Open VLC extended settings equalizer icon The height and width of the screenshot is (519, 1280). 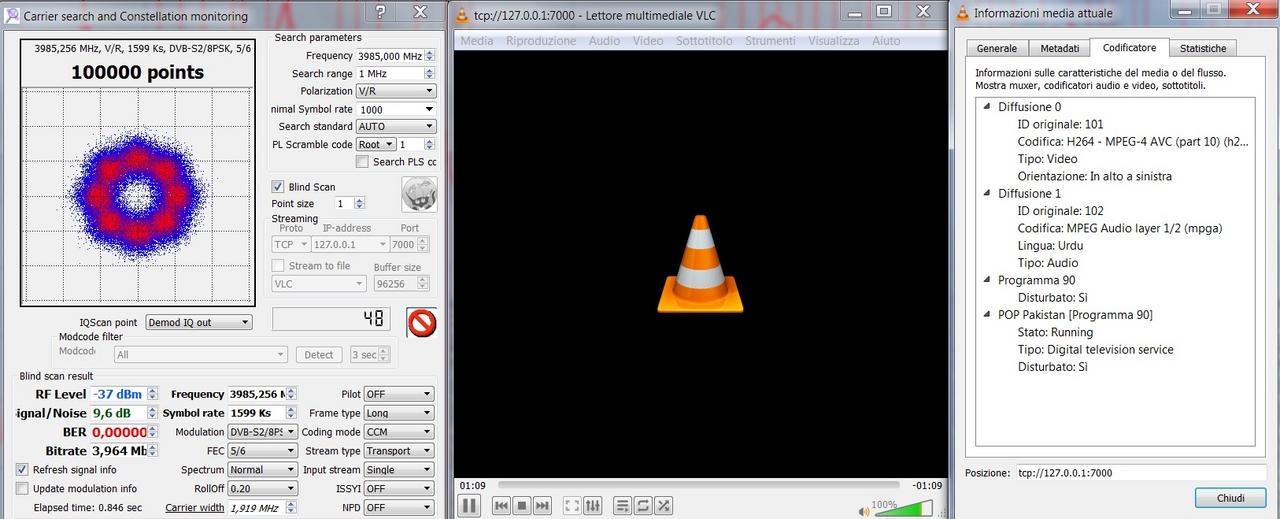(x=592, y=506)
